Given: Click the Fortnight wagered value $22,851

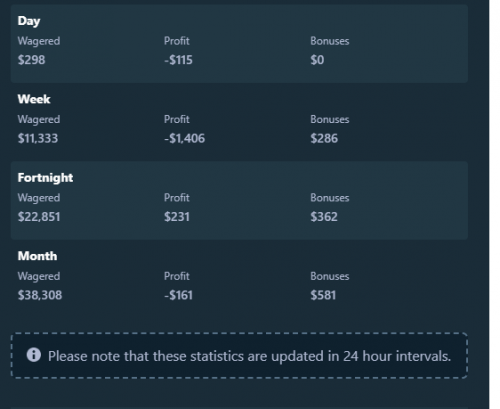Looking at the screenshot, I should tap(39, 217).
